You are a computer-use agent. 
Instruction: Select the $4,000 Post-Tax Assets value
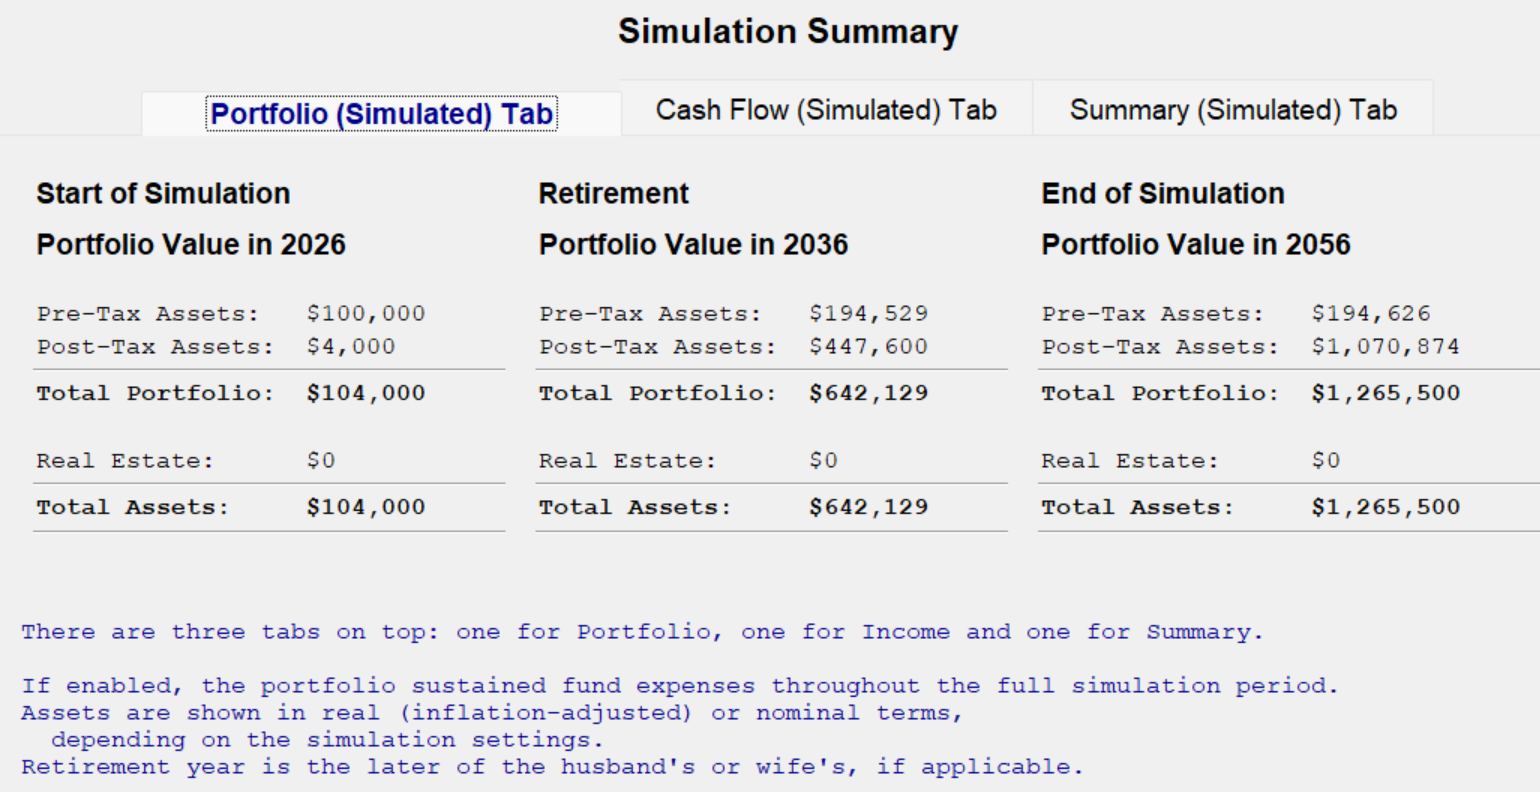(350, 347)
